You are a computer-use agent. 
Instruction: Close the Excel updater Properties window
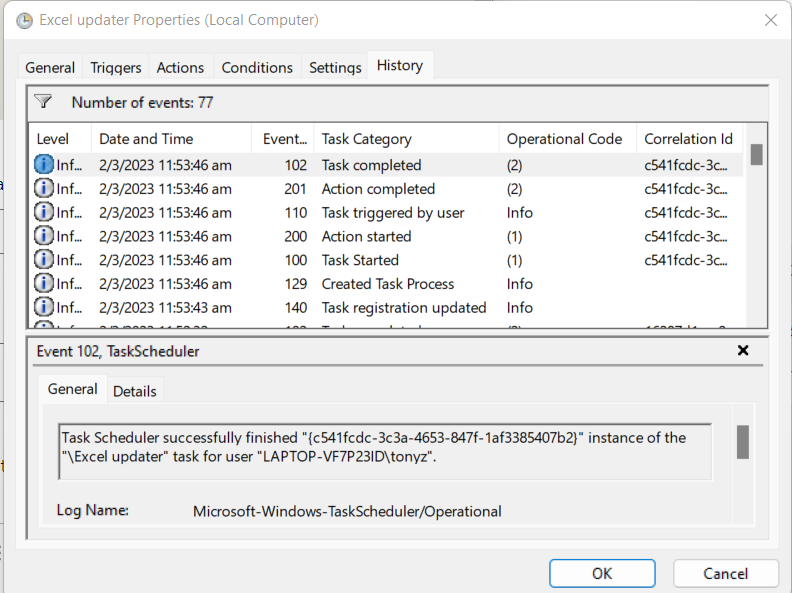[771, 20]
